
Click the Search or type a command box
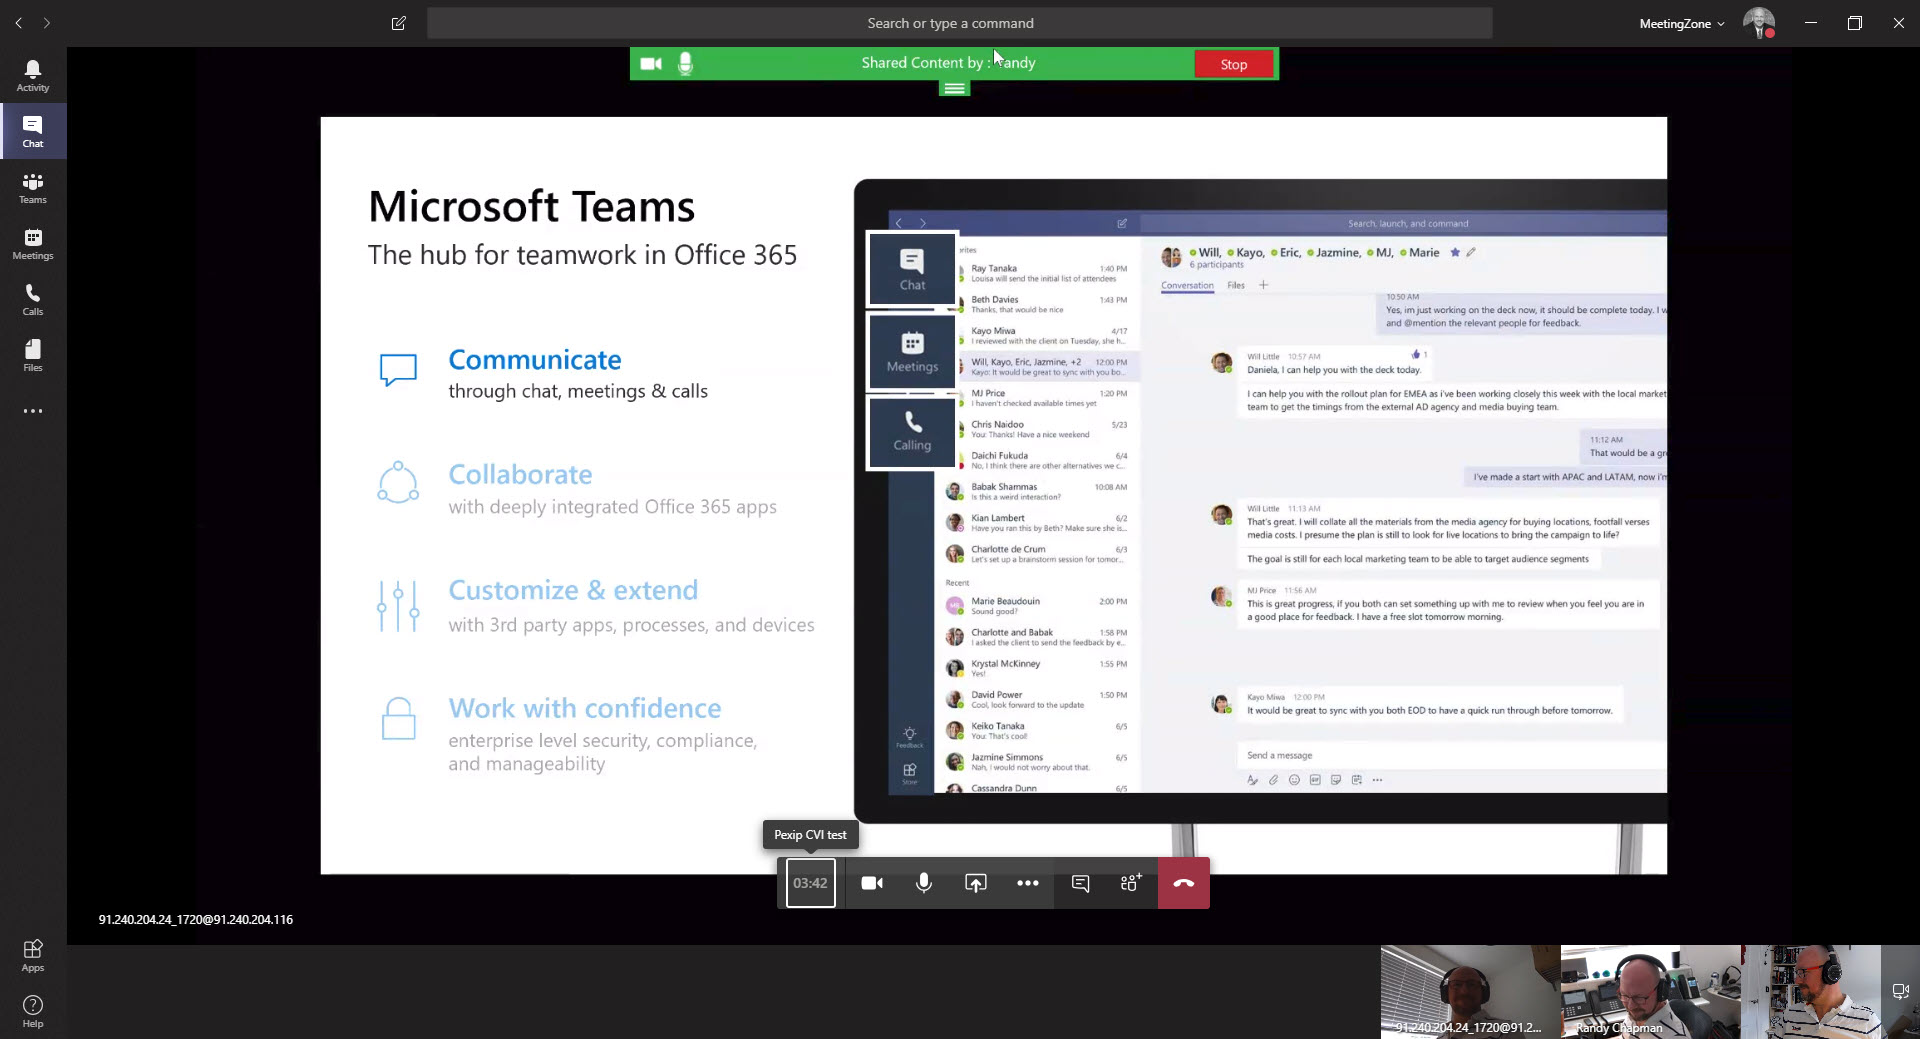(x=959, y=23)
